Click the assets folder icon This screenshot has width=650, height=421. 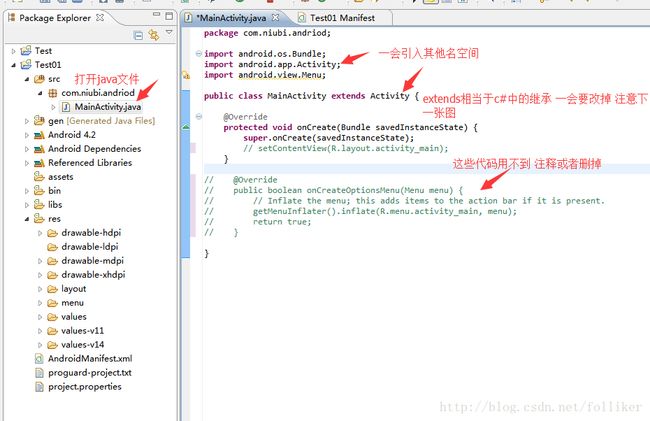click(x=39, y=177)
